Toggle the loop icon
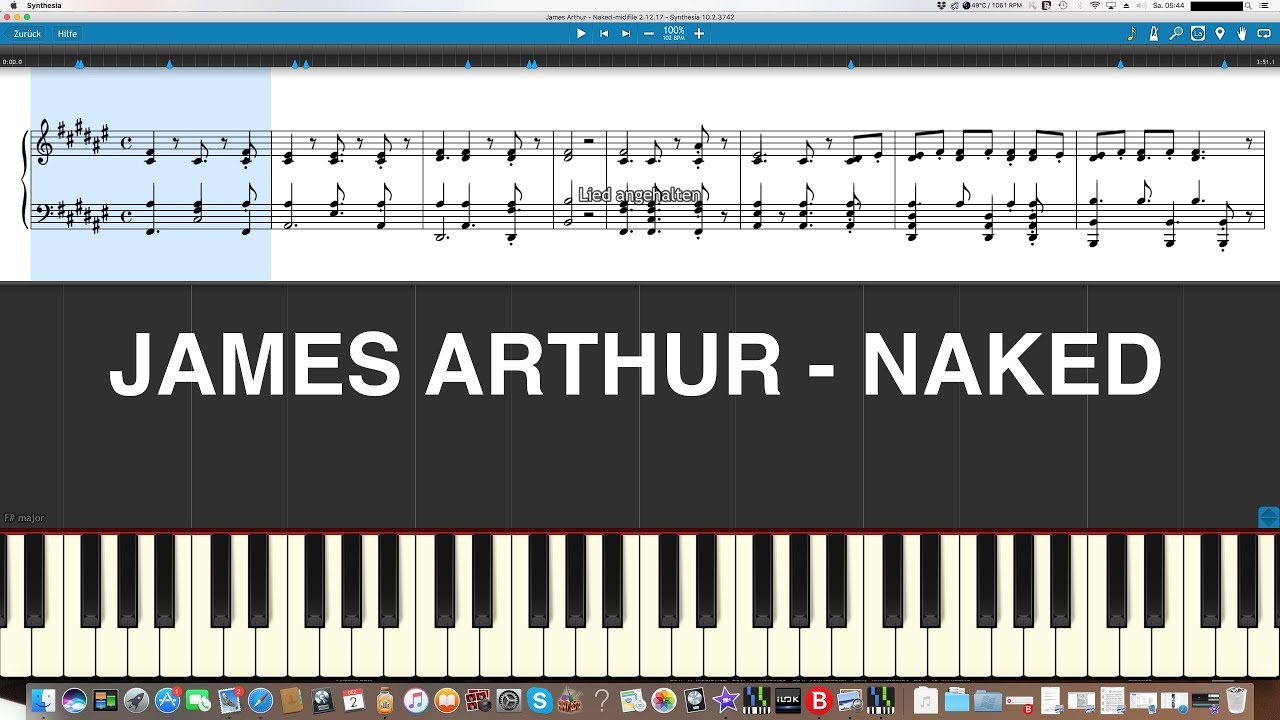The height and width of the screenshot is (720, 1280). [x=1264, y=34]
